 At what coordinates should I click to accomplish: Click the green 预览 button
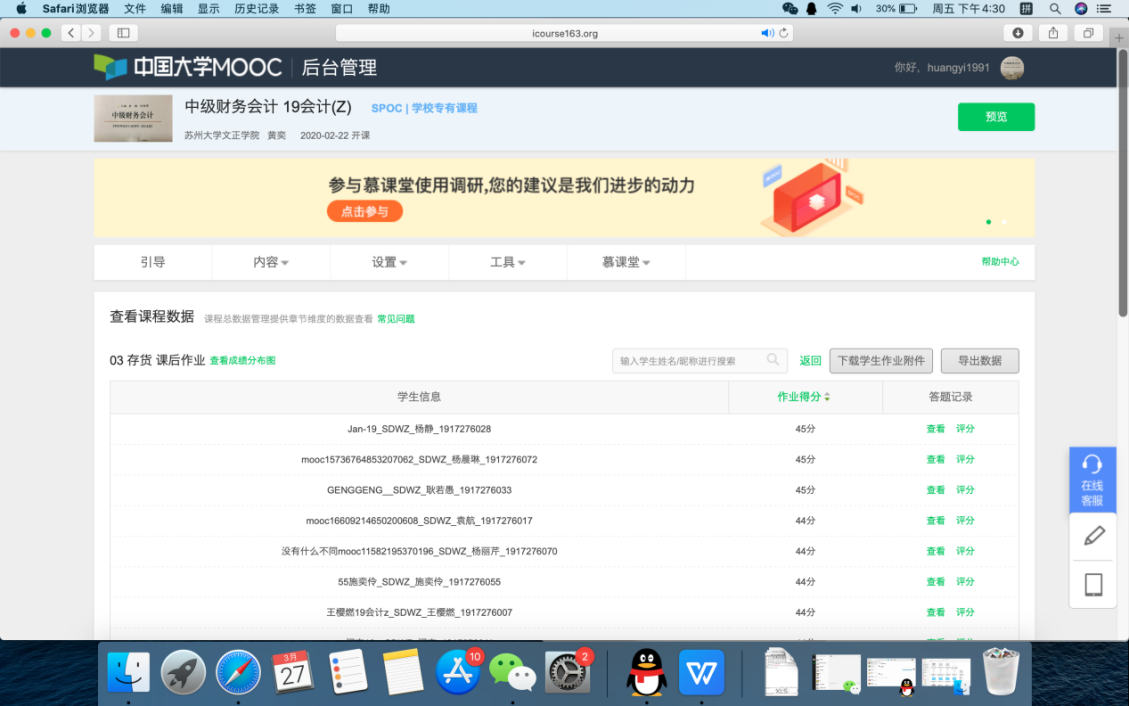pyautogui.click(x=995, y=117)
